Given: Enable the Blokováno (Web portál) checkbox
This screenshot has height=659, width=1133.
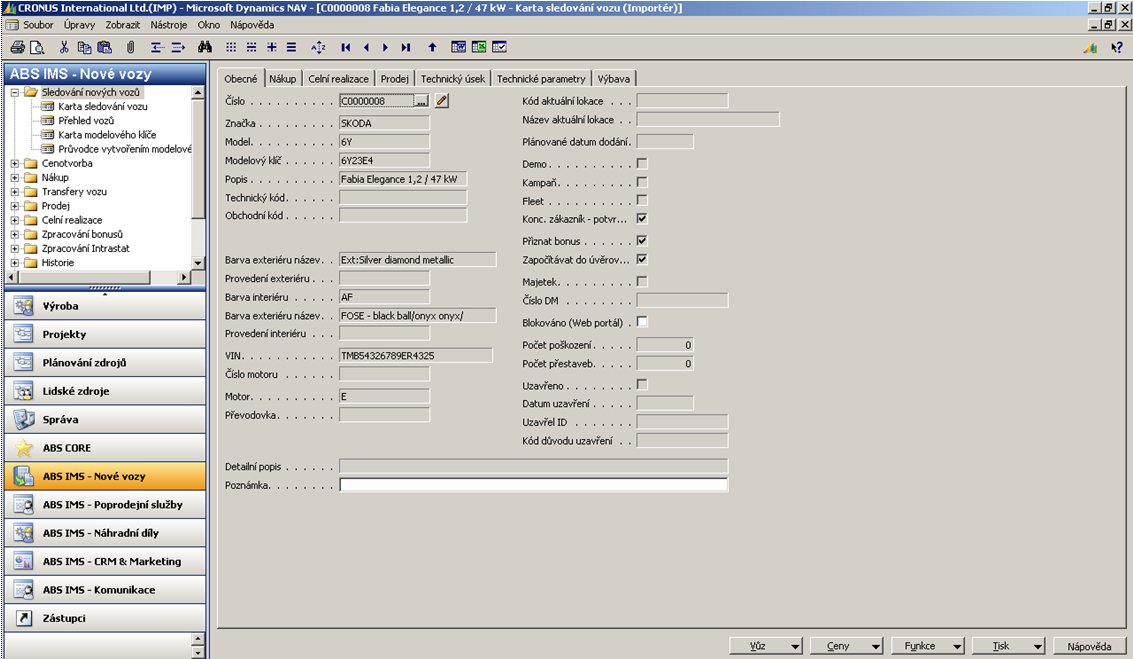Looking at the screenshot, I should [x=642, y=322].
